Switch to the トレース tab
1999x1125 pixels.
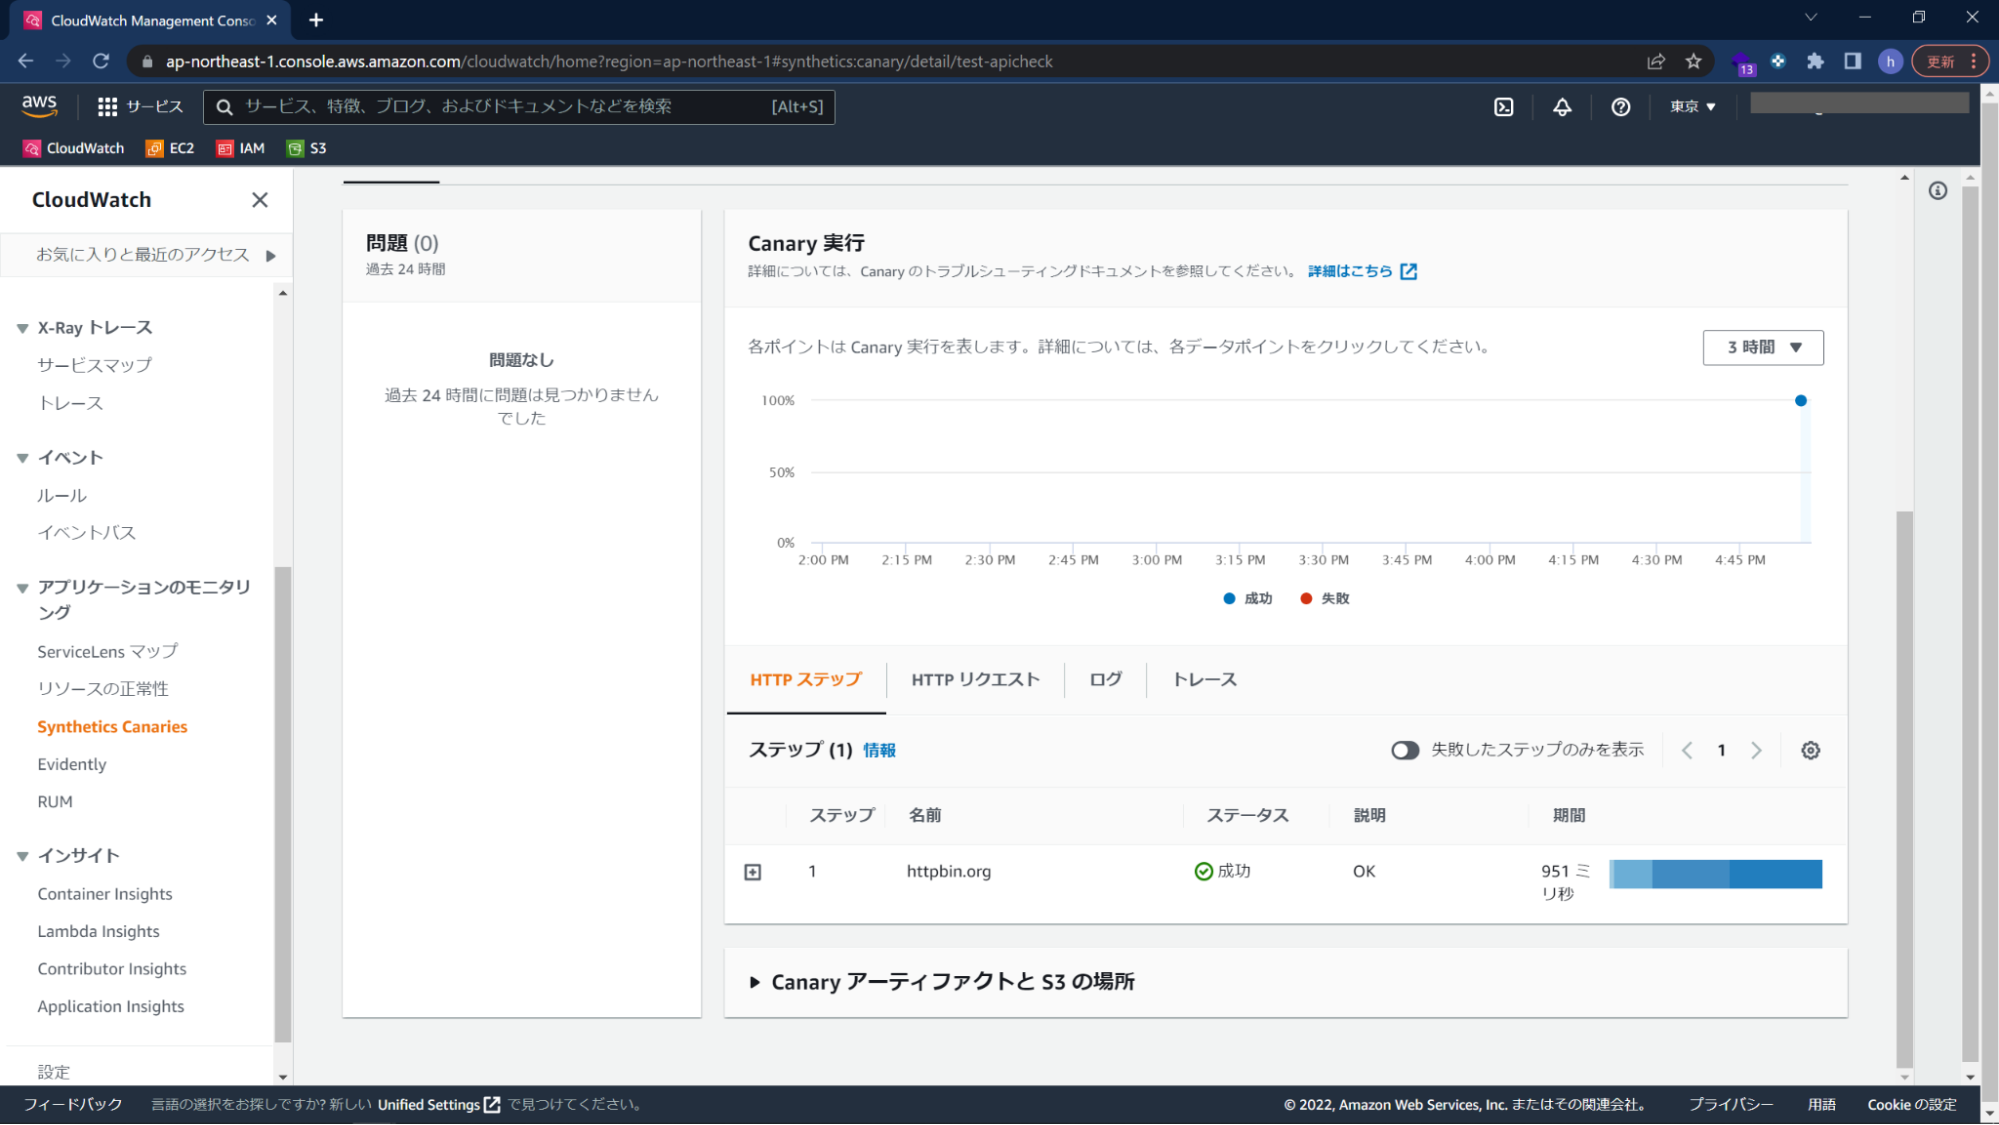1204,680
